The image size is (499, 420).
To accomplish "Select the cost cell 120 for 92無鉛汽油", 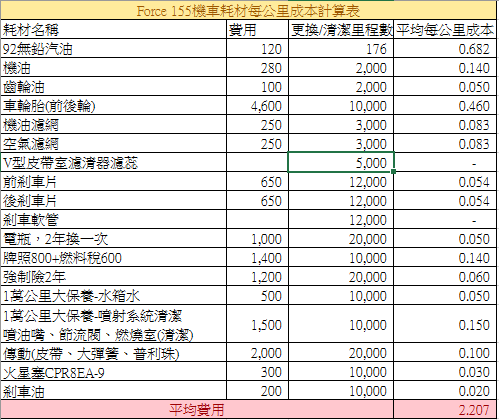I will coord(257,48).
